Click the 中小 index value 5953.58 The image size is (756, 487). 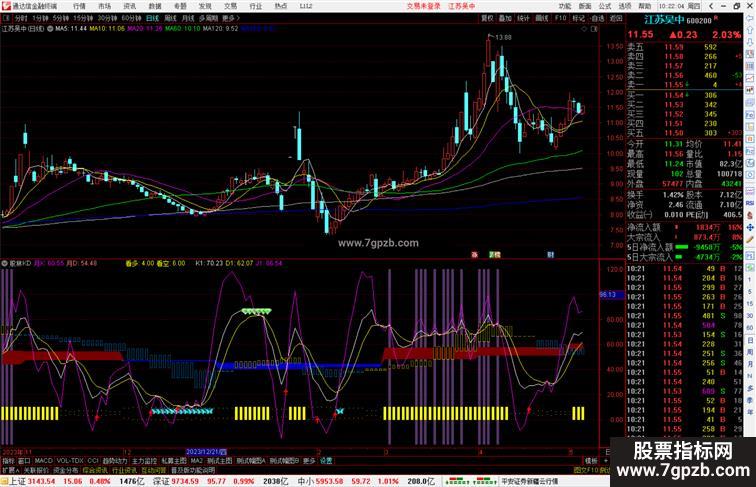point(329,481)
